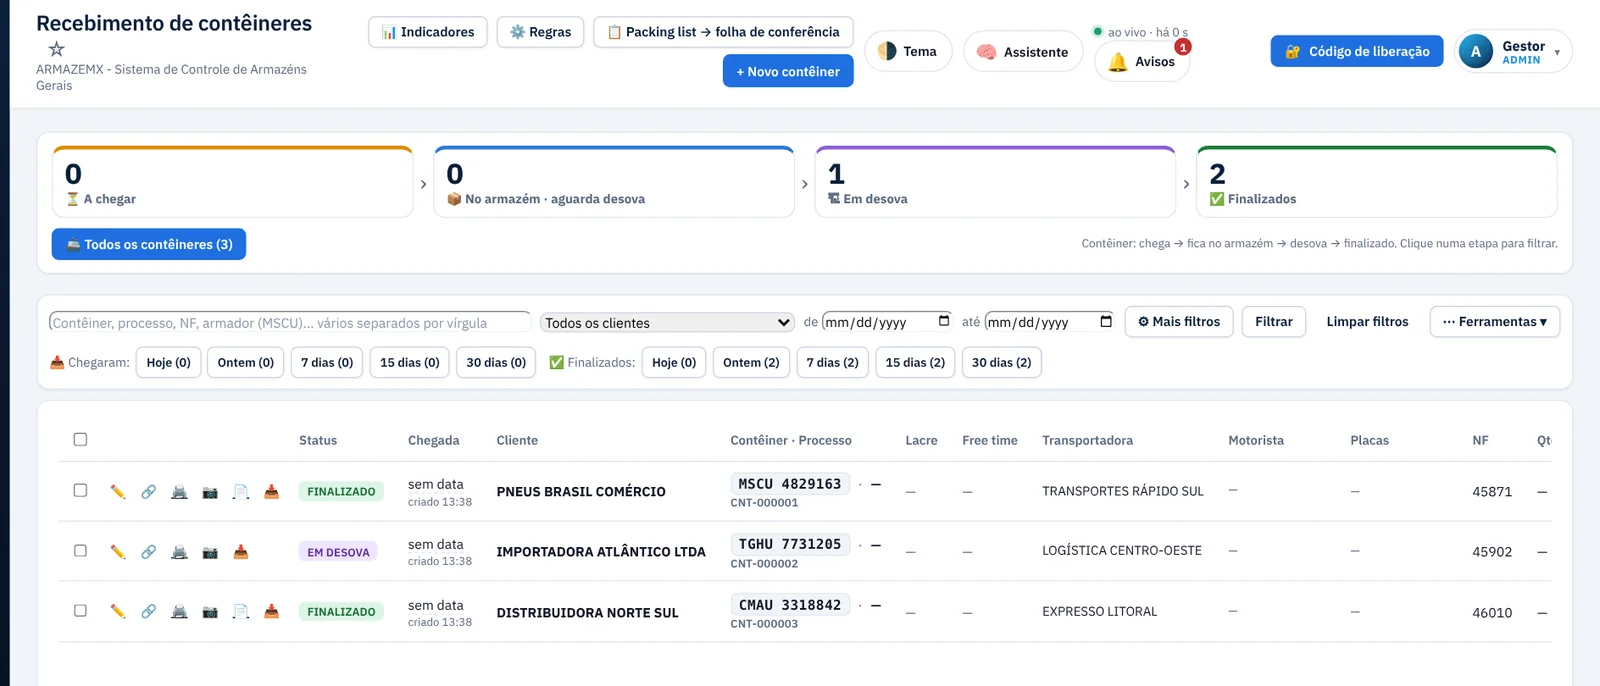Screen dimensions: 1600x686
Task: Click the '+ Novo contêiner' button
Action: [788, 72]
